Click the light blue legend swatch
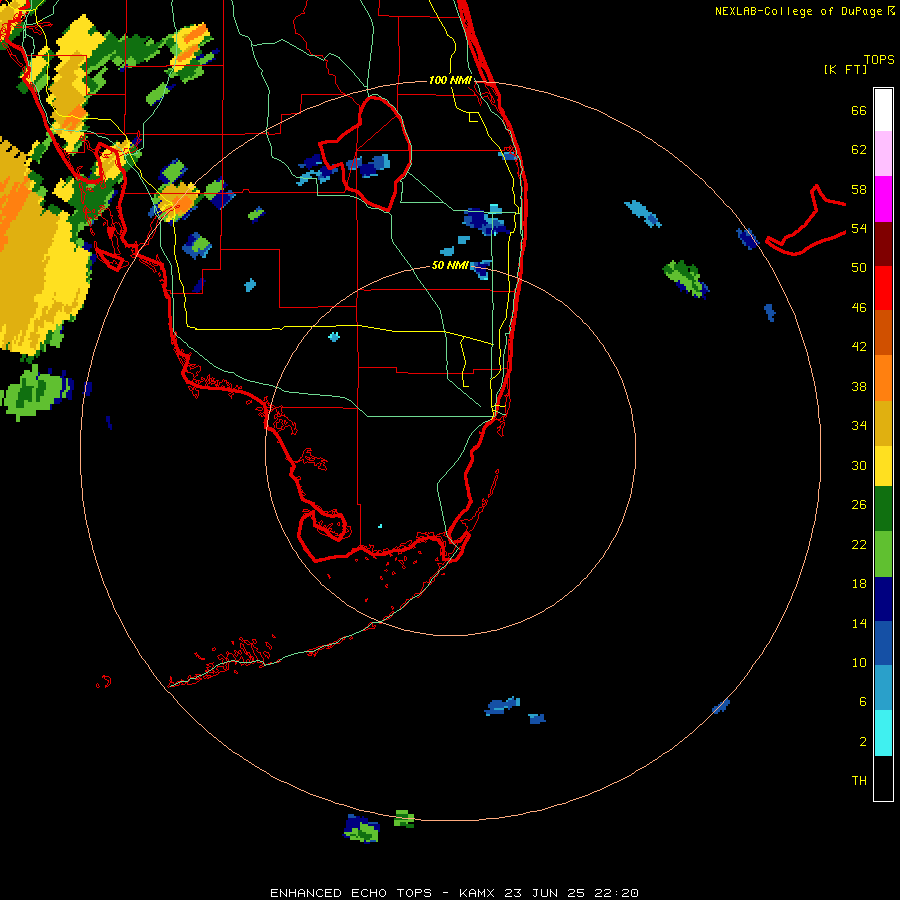This screenshot has width=900, height=900. tap(883, 688)
